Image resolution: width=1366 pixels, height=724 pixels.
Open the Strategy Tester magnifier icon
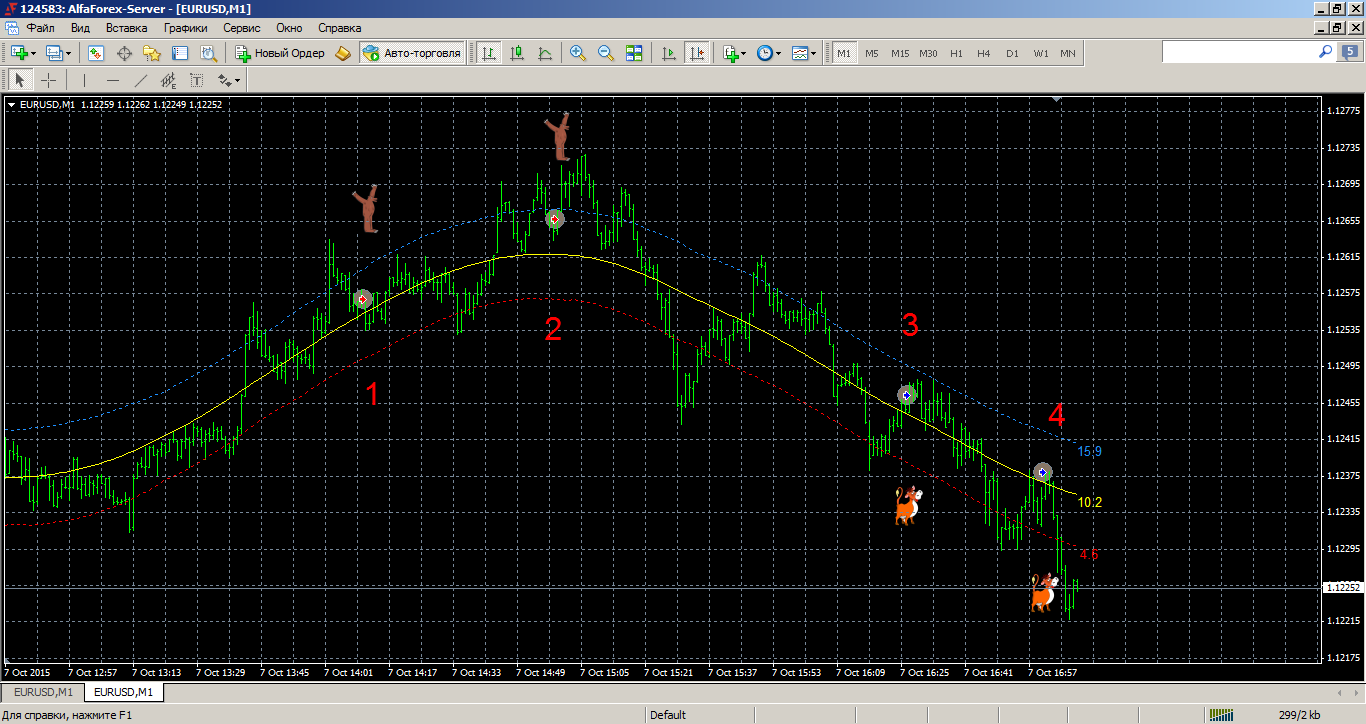(208, 53)
